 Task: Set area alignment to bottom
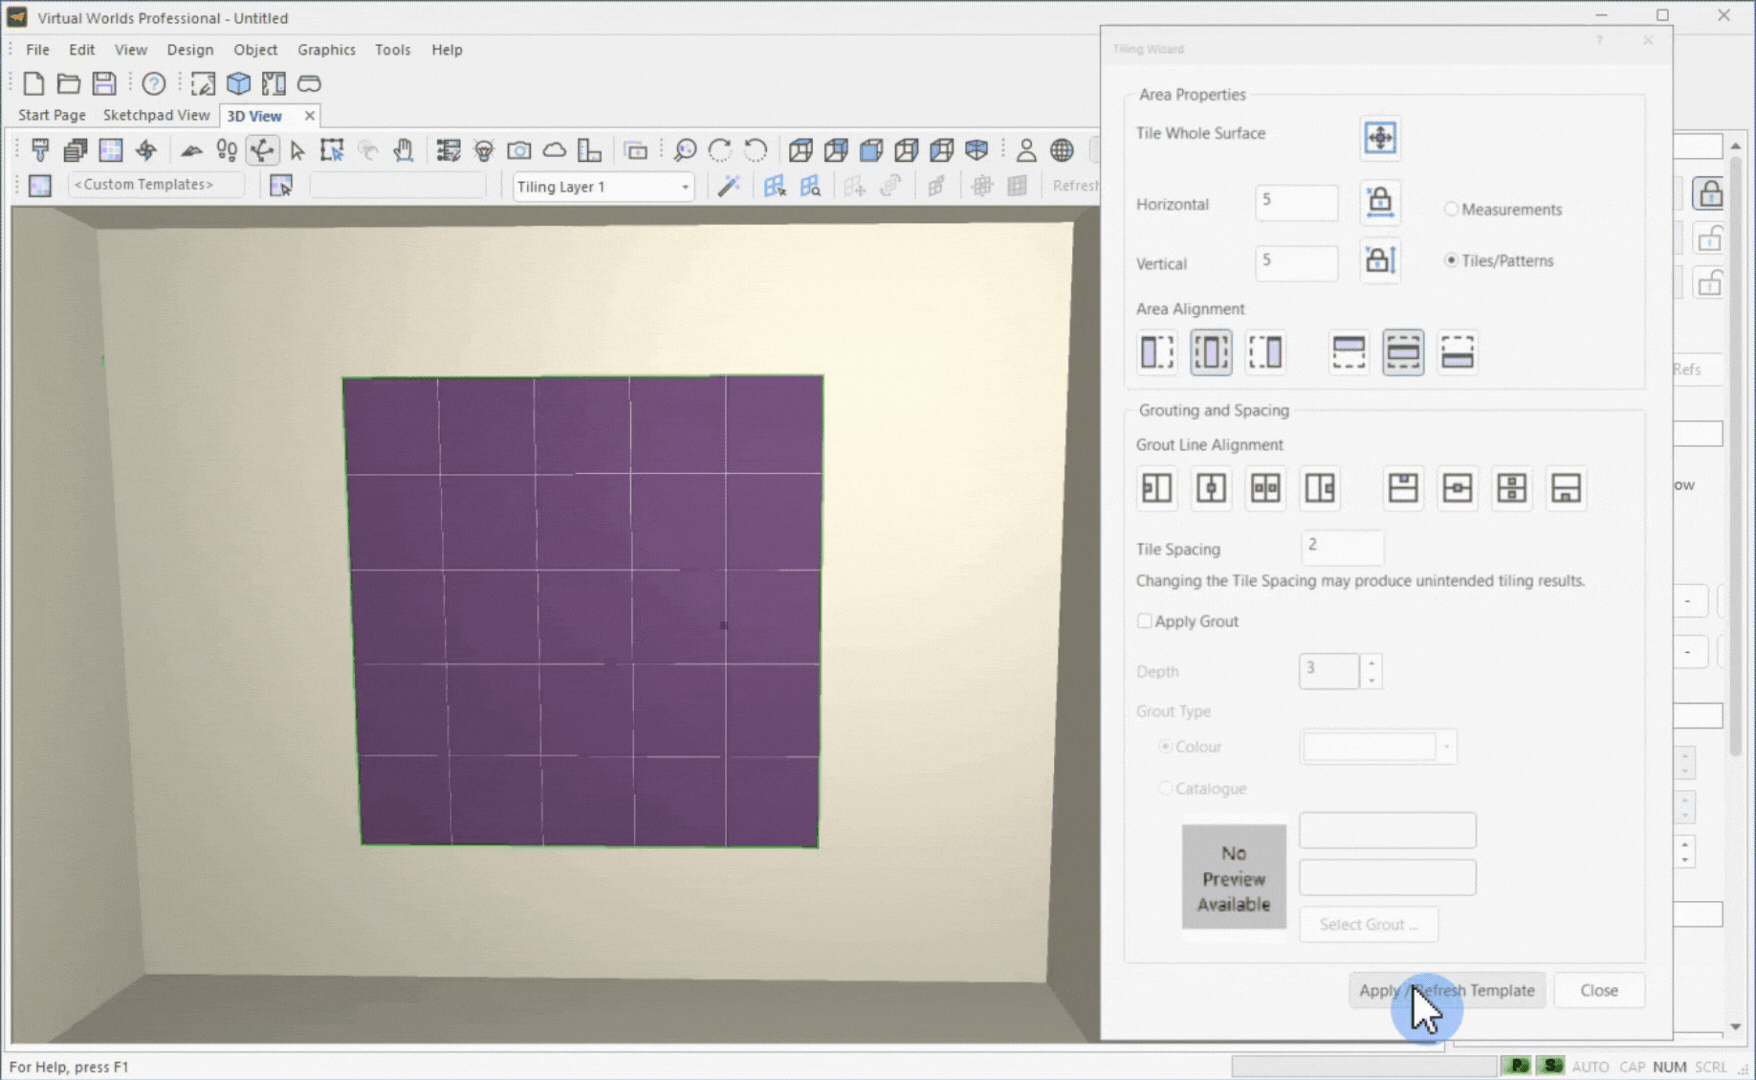tap(1457, 352)
